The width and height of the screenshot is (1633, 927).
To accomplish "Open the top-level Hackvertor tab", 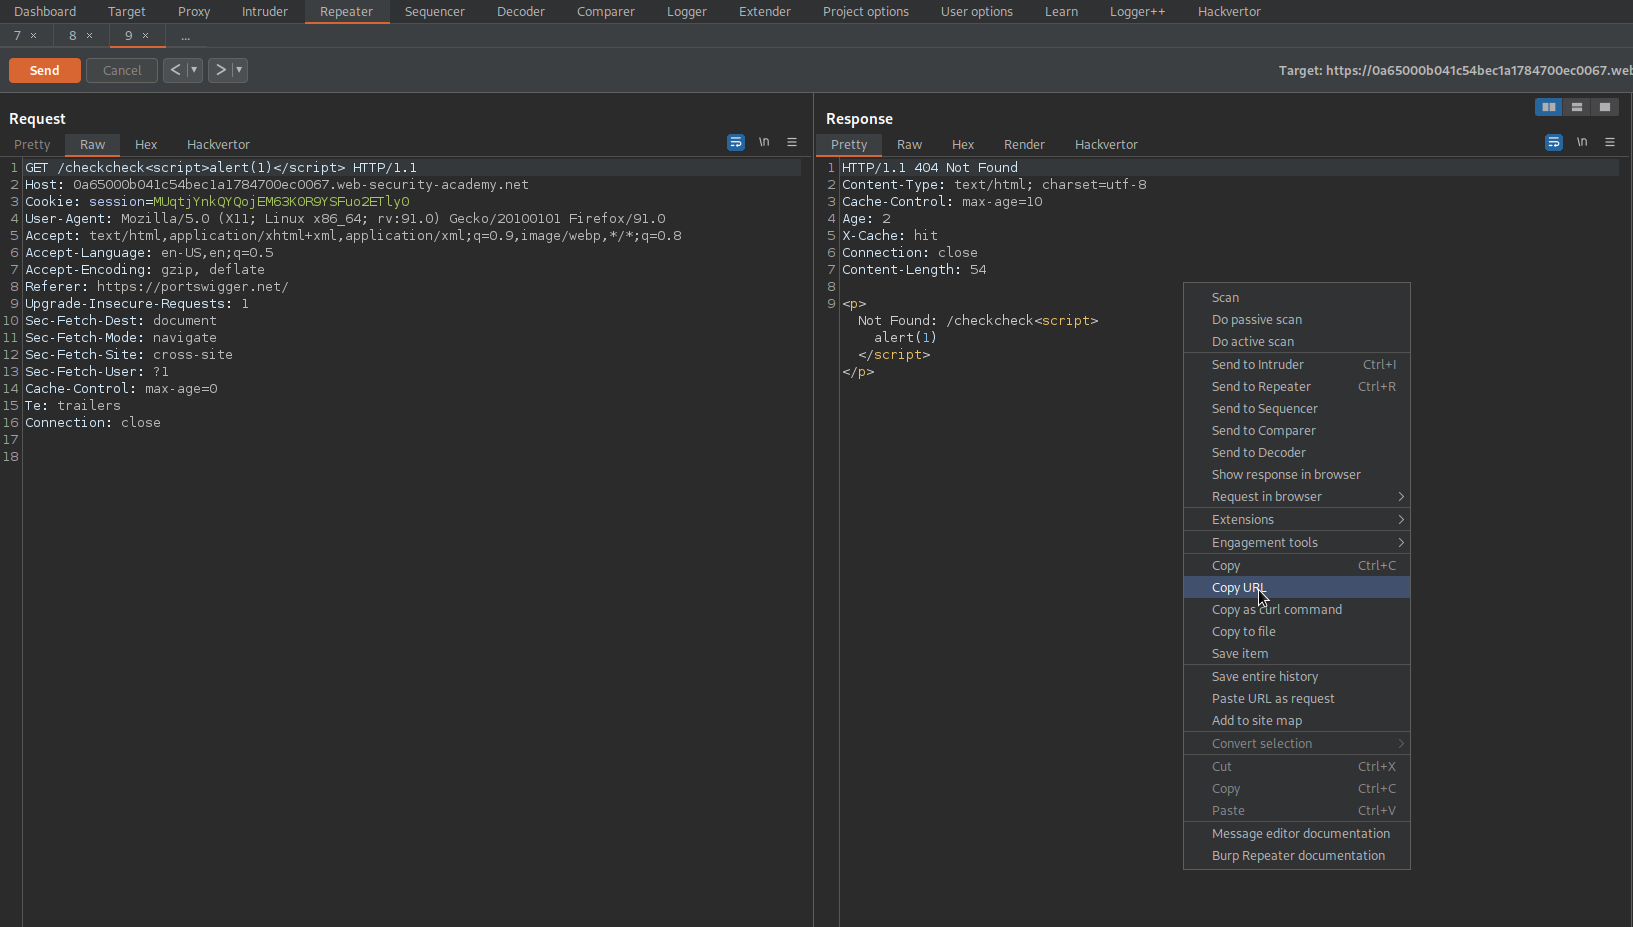I will [1230, 12].
